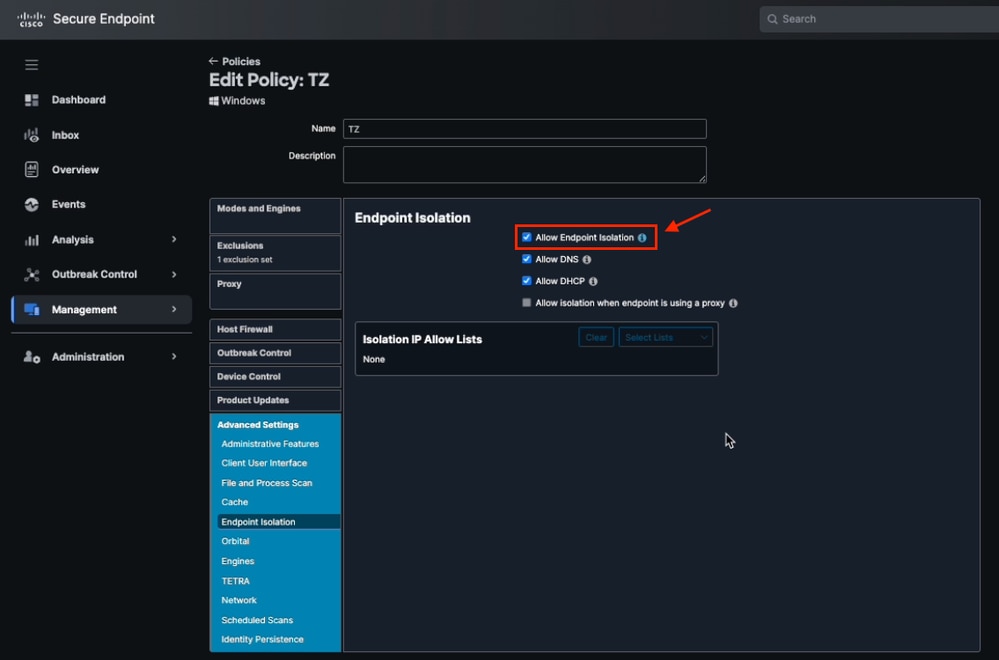This screenshot has height=660, width=999.
Task: Open Orbital settings
Action: click(235, 541)
